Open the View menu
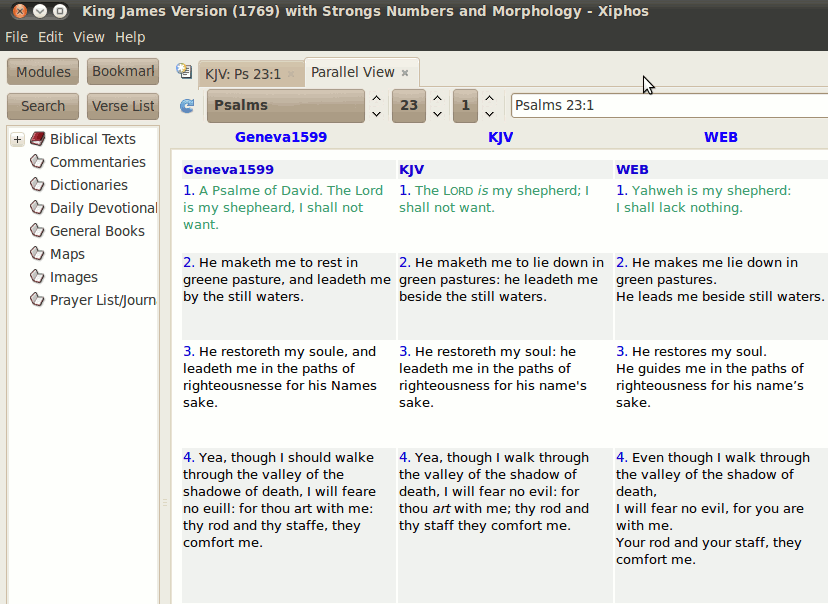The width and height of the screenshot is (828, 604). (x=89, y=37)
